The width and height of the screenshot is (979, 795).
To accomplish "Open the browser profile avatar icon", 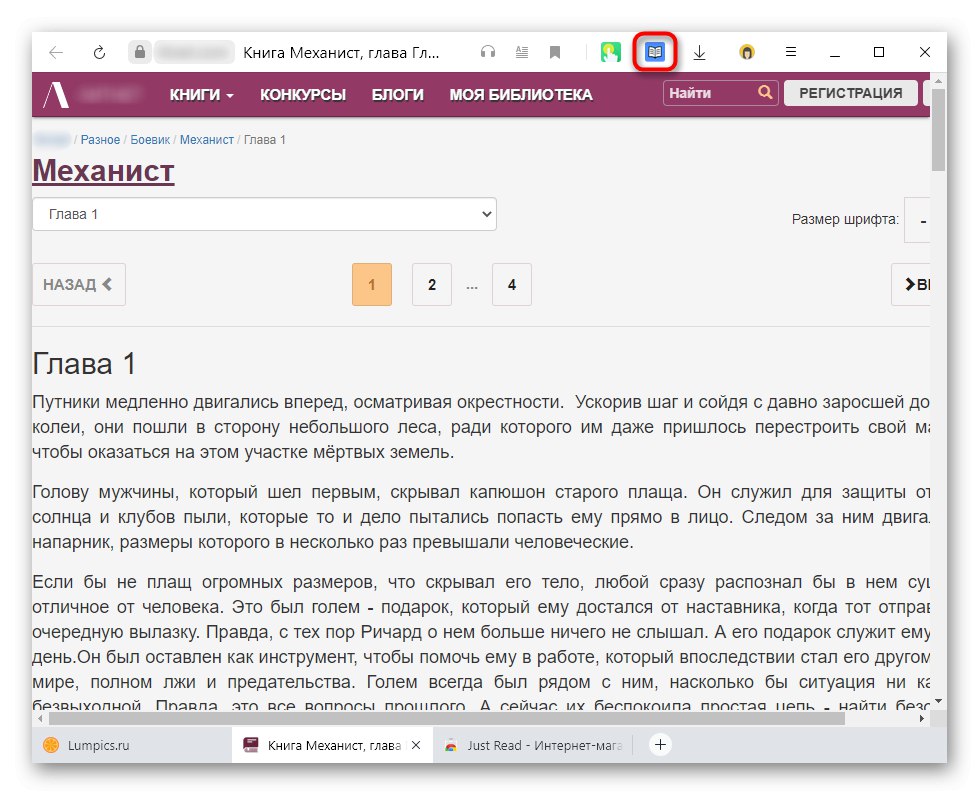I will point(746,51).
